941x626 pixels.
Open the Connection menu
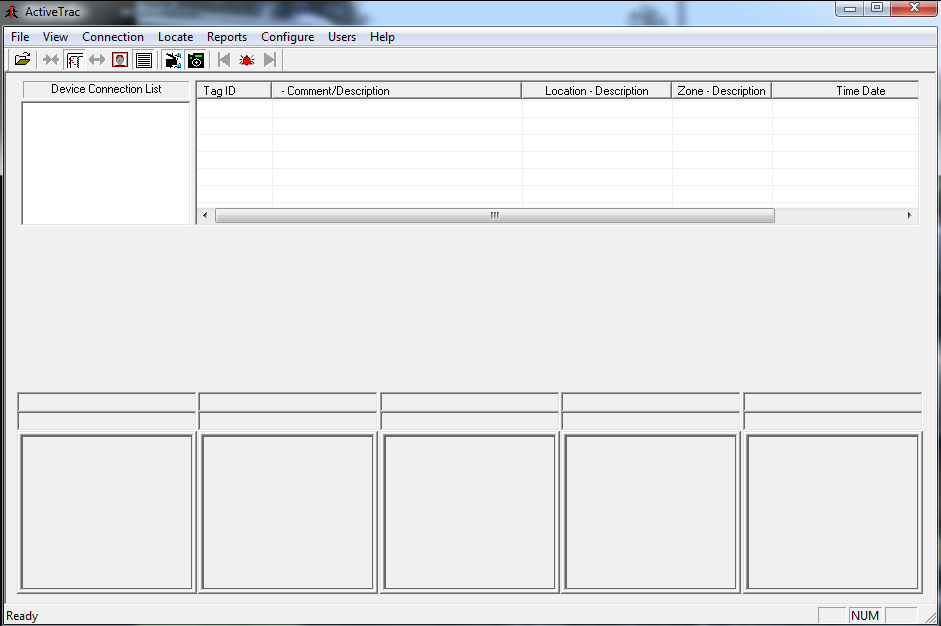click(x=113, y=37)
